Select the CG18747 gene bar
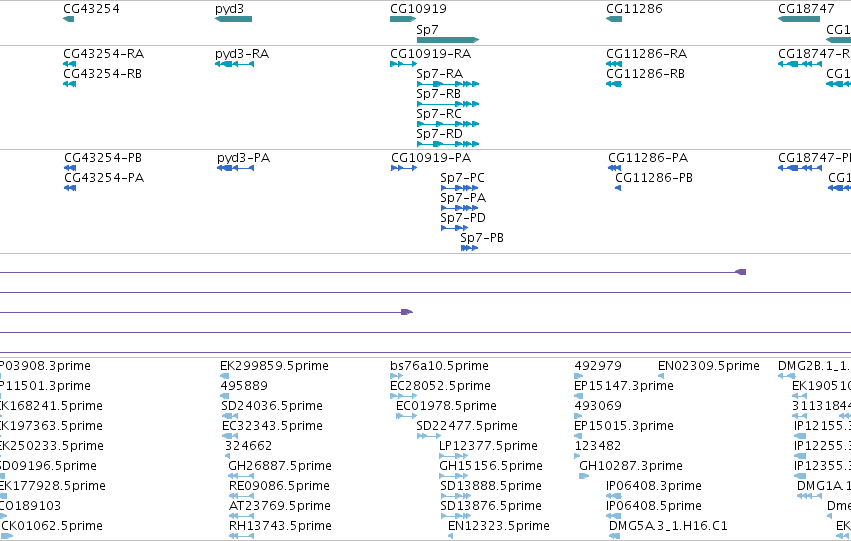The image size is (851, 541). click(799, 20)
